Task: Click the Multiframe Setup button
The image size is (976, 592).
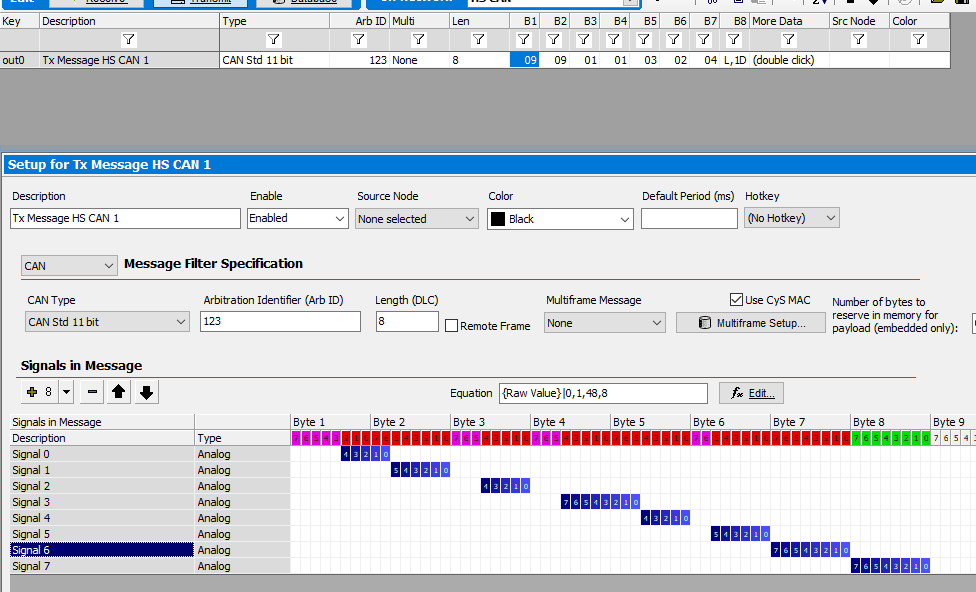Action: [751, 323]
